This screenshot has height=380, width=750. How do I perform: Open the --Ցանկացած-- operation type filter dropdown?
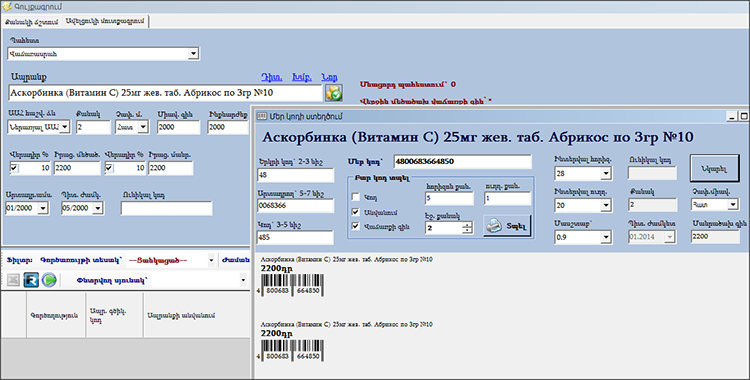[x=211, y=260]
